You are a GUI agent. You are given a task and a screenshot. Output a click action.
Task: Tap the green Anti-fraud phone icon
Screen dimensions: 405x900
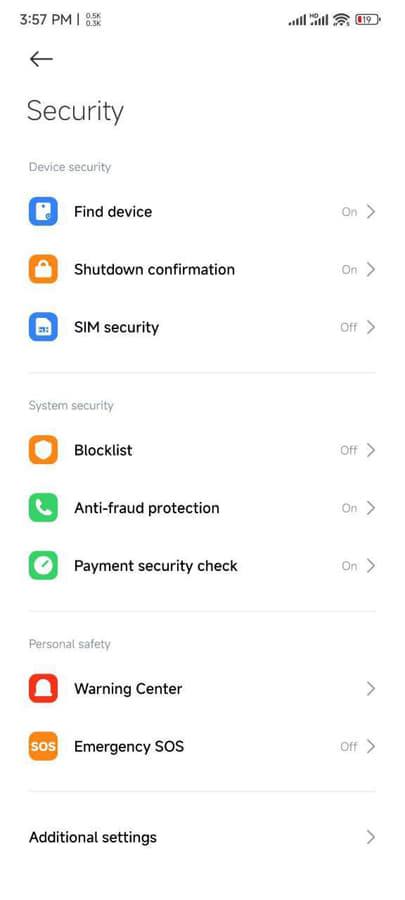tap(43, 508)
